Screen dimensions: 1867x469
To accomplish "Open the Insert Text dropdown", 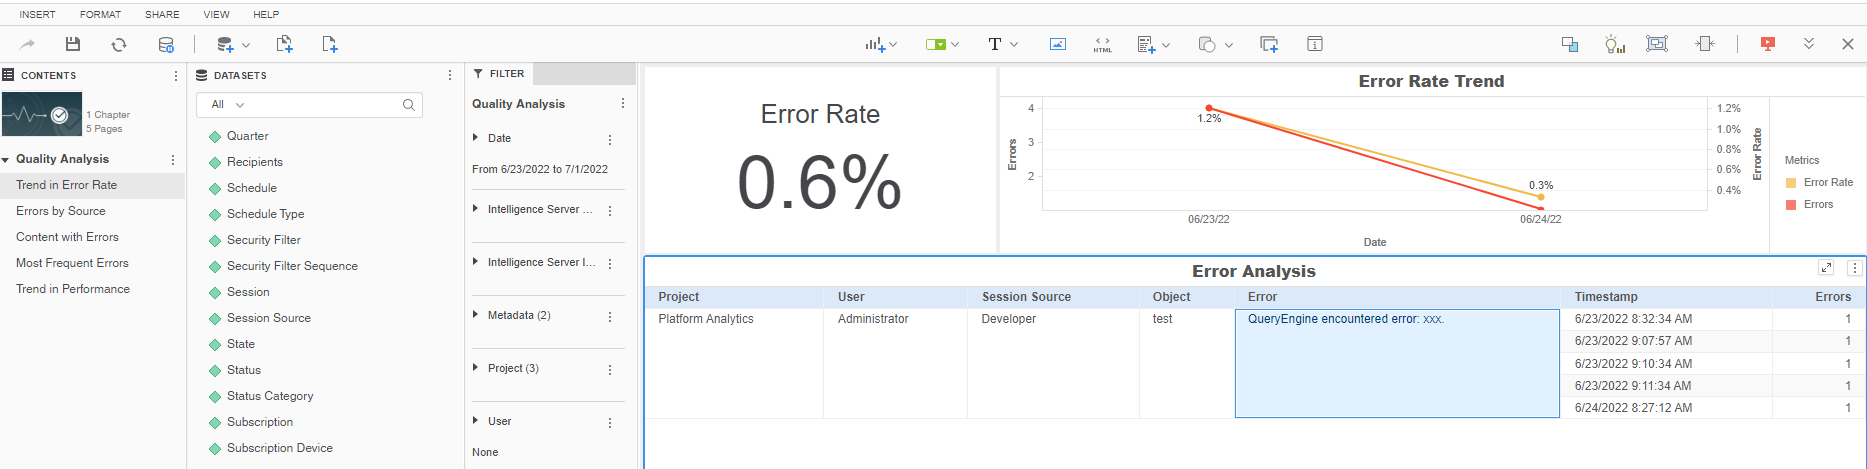I will pos(1002,44).
